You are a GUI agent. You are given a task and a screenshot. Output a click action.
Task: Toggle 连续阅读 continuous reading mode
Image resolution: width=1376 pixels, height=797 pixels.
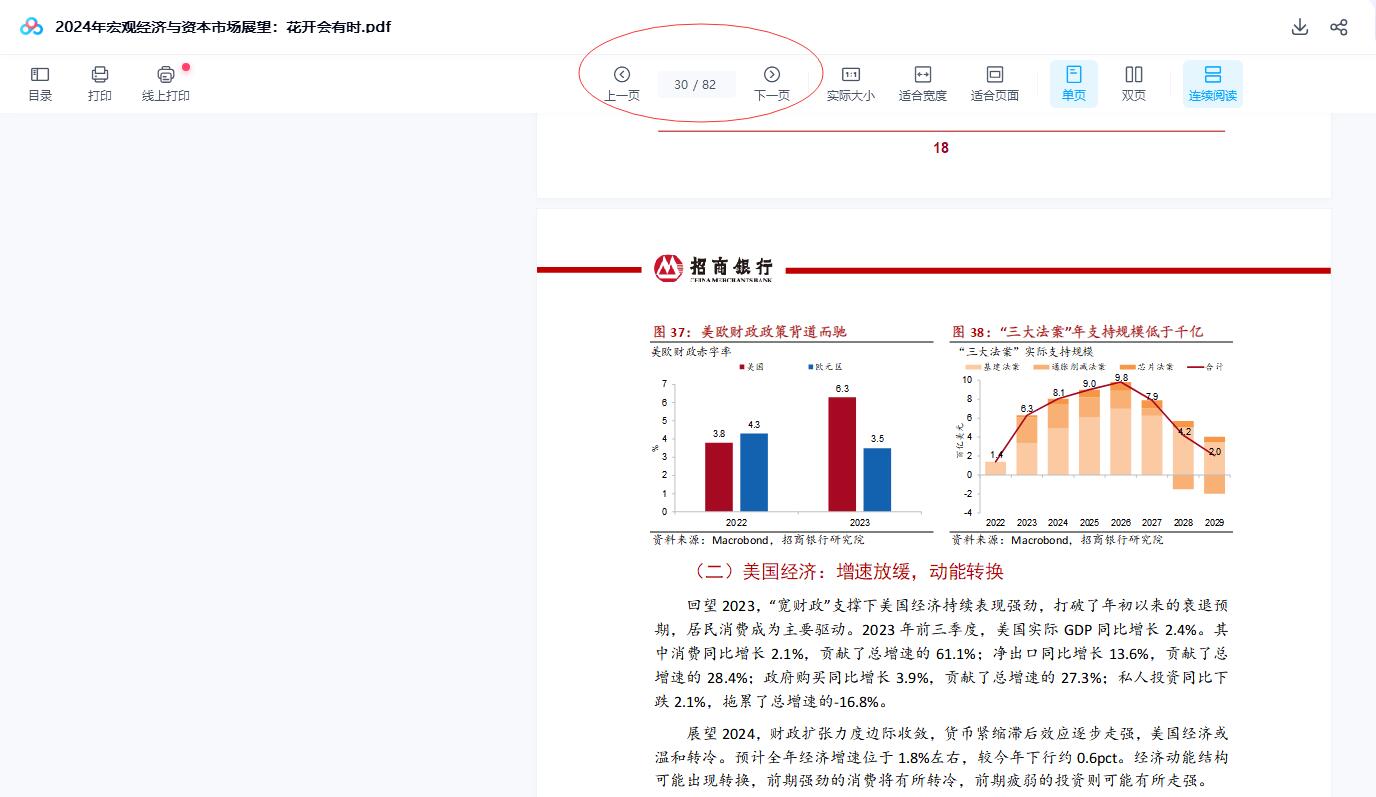coord(1212,83)
